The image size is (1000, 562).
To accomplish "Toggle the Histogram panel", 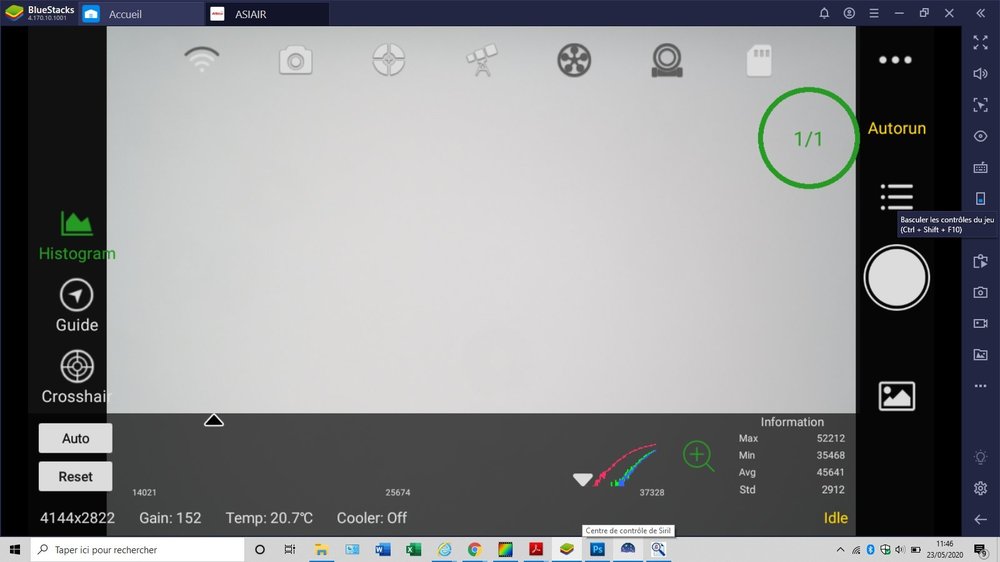I will pos(77,236).
